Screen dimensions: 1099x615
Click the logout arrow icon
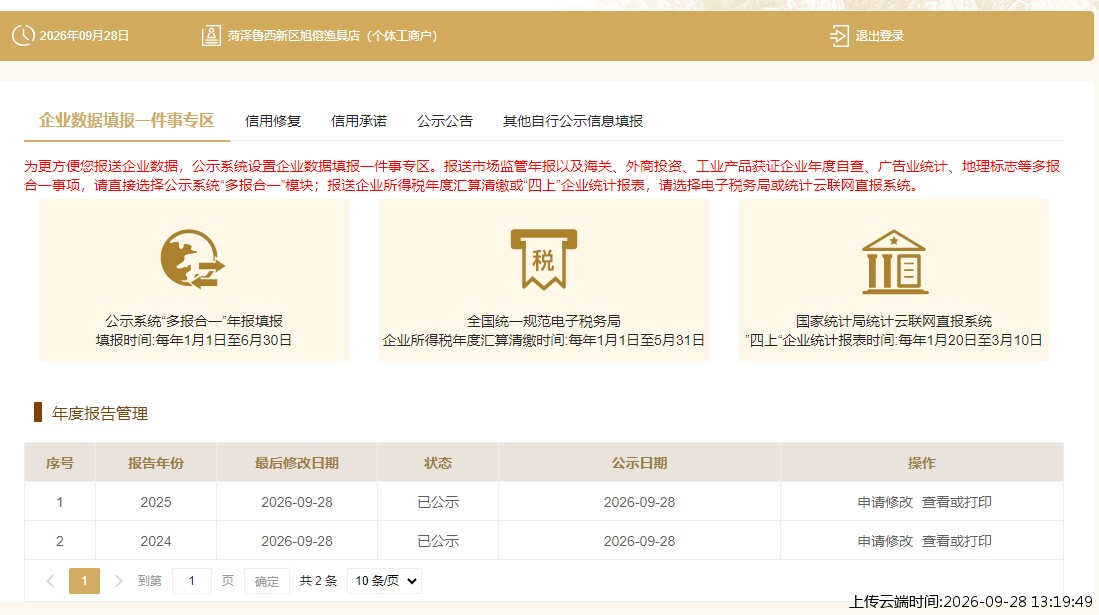[839, 35]
